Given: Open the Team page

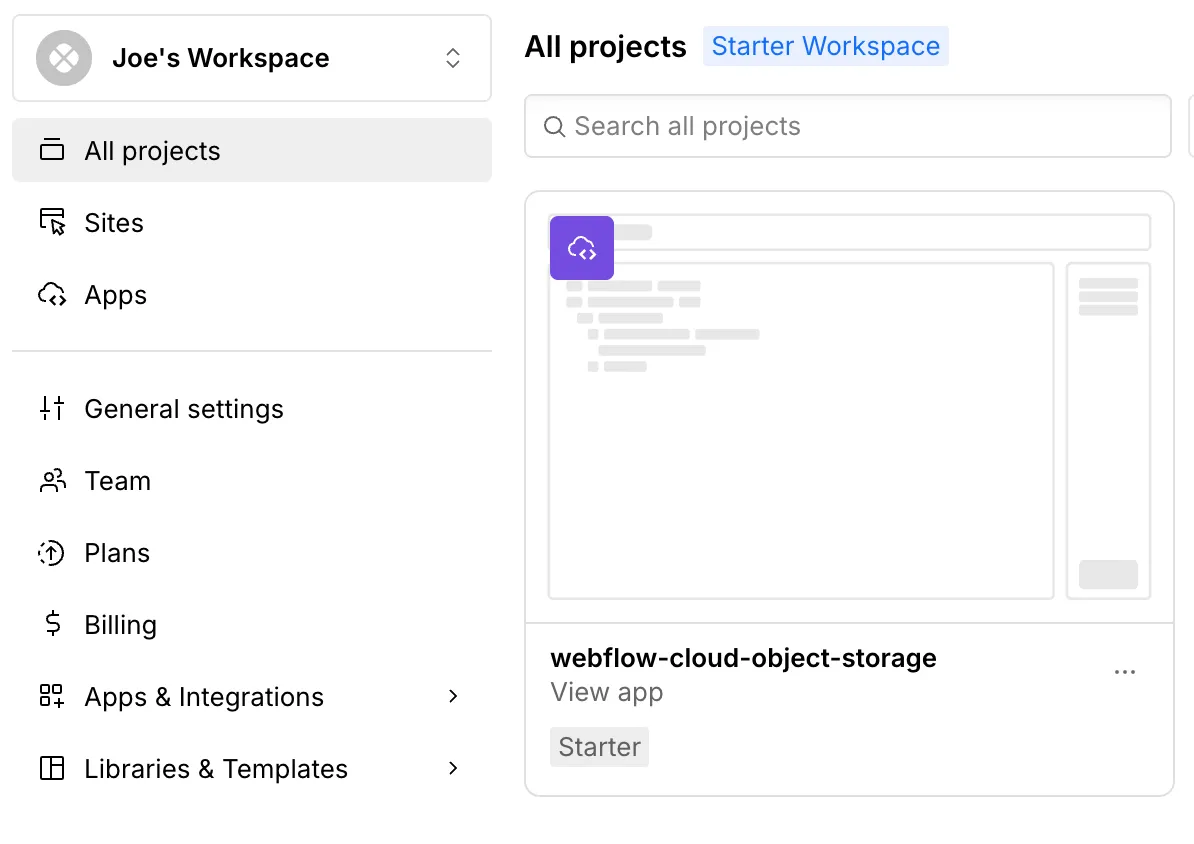Looking at the screenshot, I should pos(251,481).
